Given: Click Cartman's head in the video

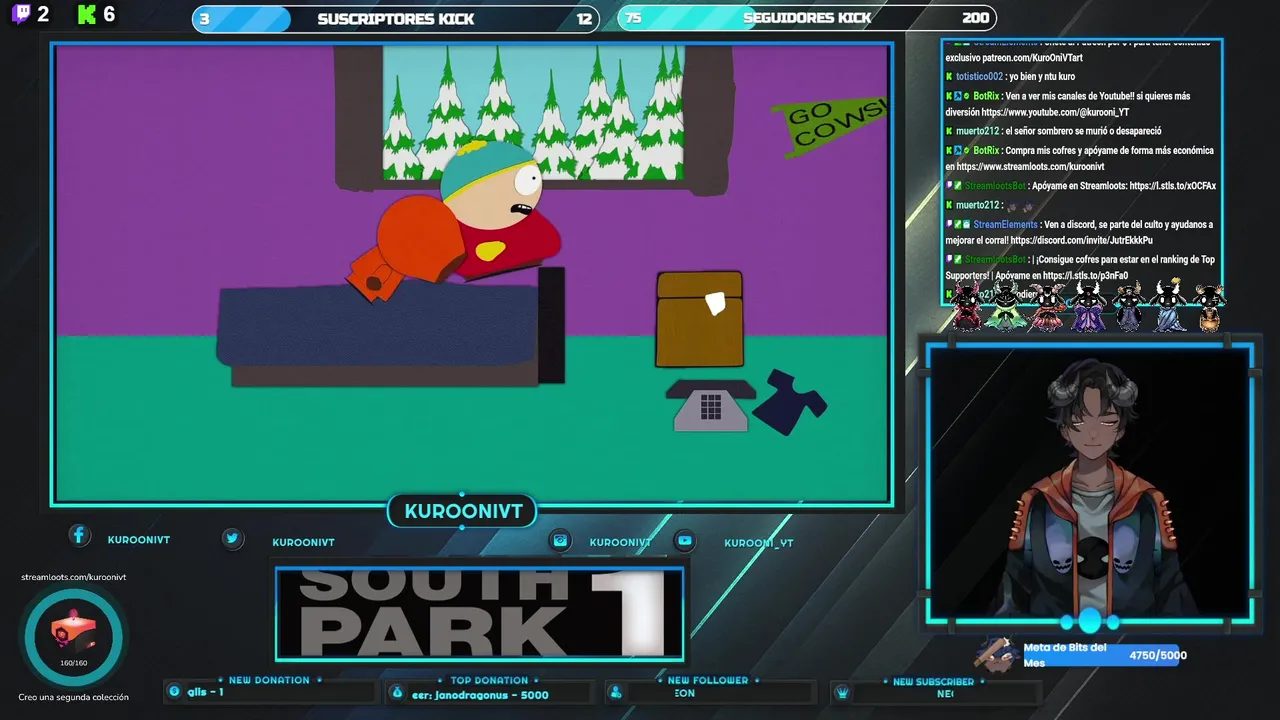Looking at the screenshot, I should (492, 185).
